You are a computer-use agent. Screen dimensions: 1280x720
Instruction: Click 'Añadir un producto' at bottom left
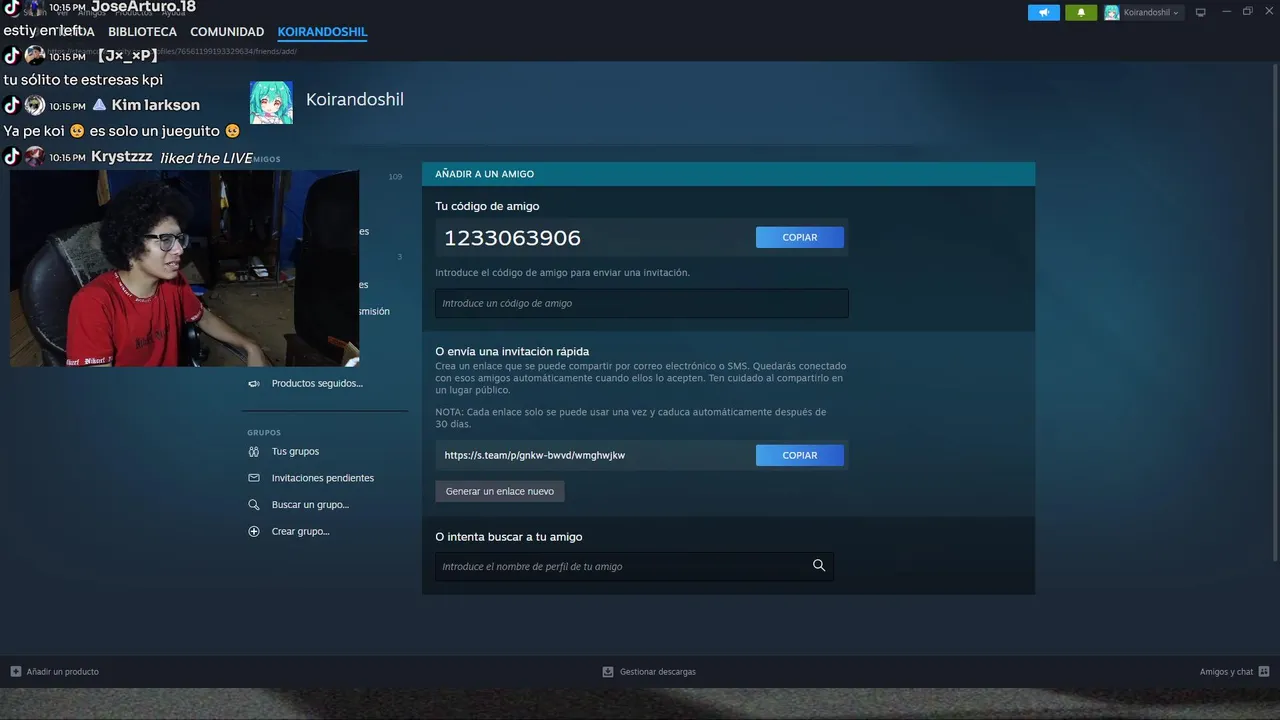pyautogui.click(x=63, y=672)
